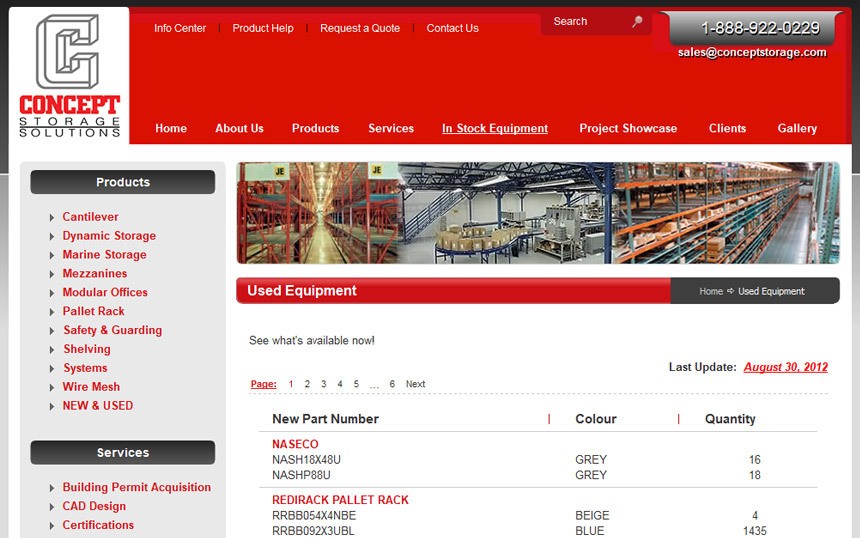Open the Home menu item

point(171,128)
